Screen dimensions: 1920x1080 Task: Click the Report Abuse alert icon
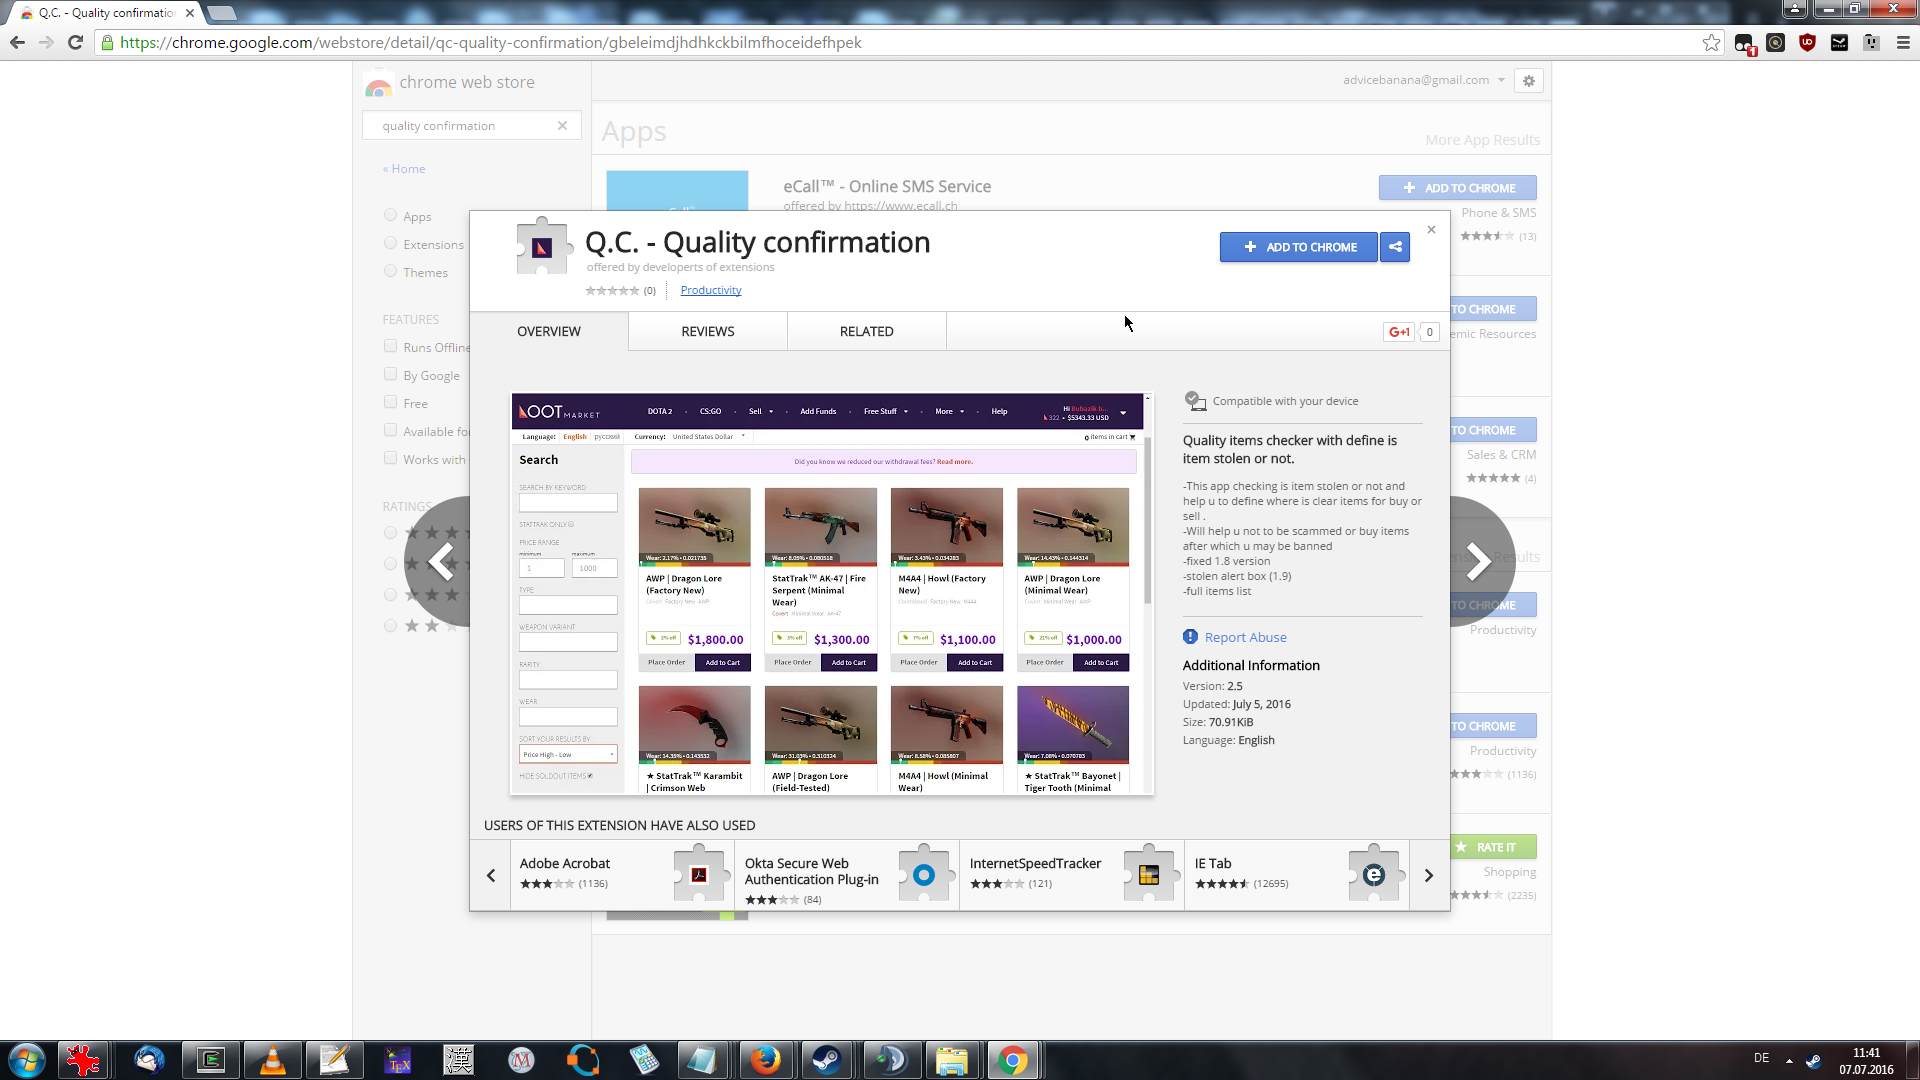point(1190,637)
